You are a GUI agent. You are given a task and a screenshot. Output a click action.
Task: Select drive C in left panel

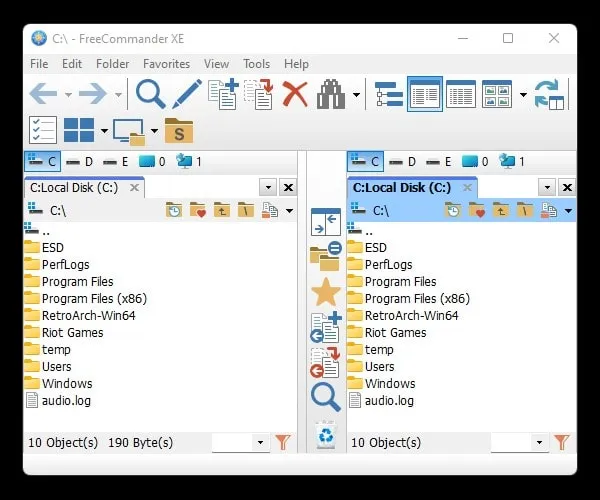point(42,162)
